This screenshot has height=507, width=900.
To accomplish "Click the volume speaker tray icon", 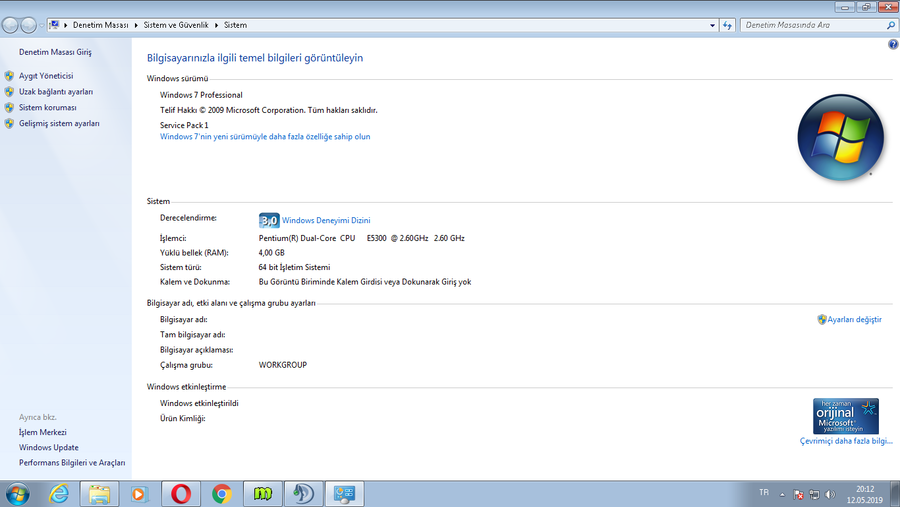I will tap(830, 494).
